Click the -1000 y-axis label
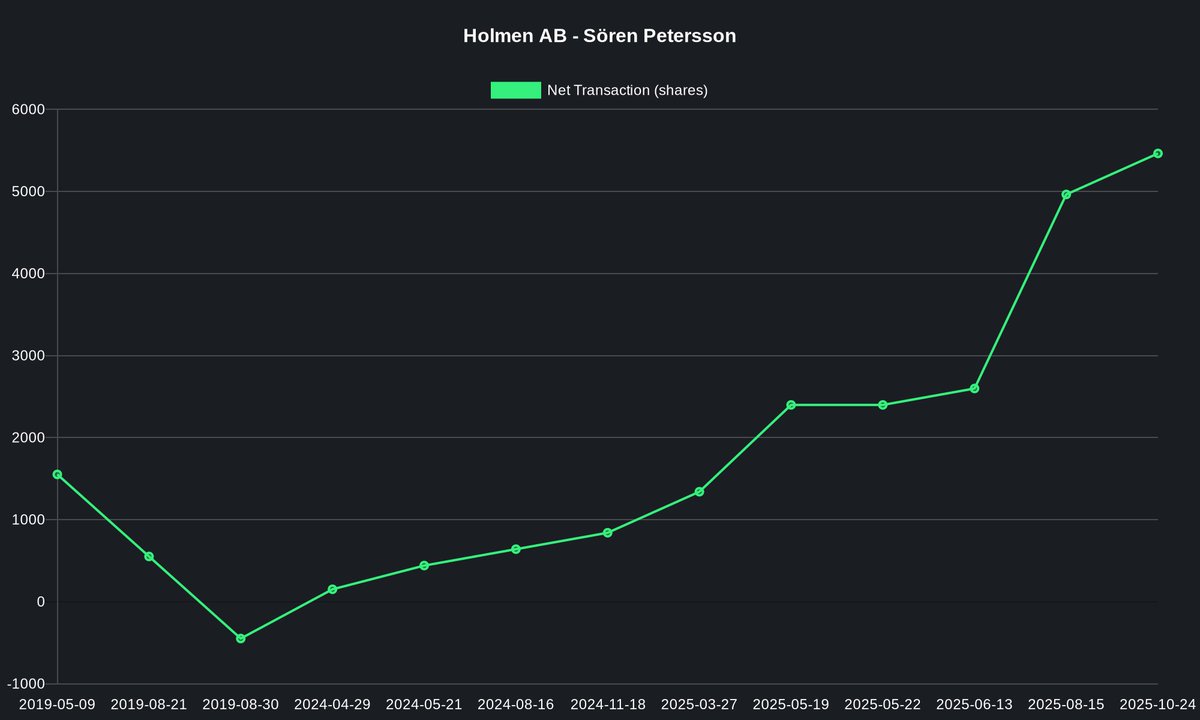Screen dimensions: 1200x720 pos(26,683)
